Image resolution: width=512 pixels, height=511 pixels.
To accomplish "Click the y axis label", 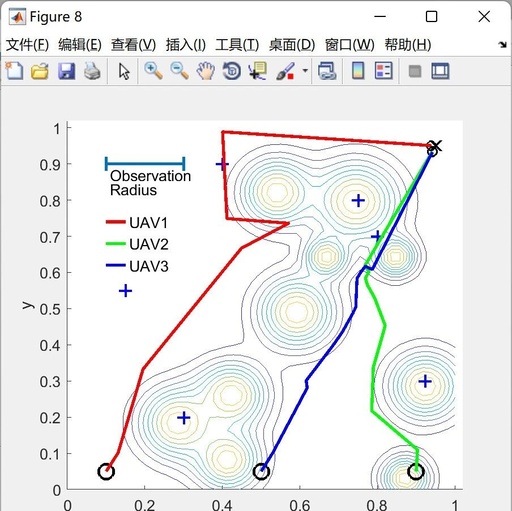I will tap(28, 305).
